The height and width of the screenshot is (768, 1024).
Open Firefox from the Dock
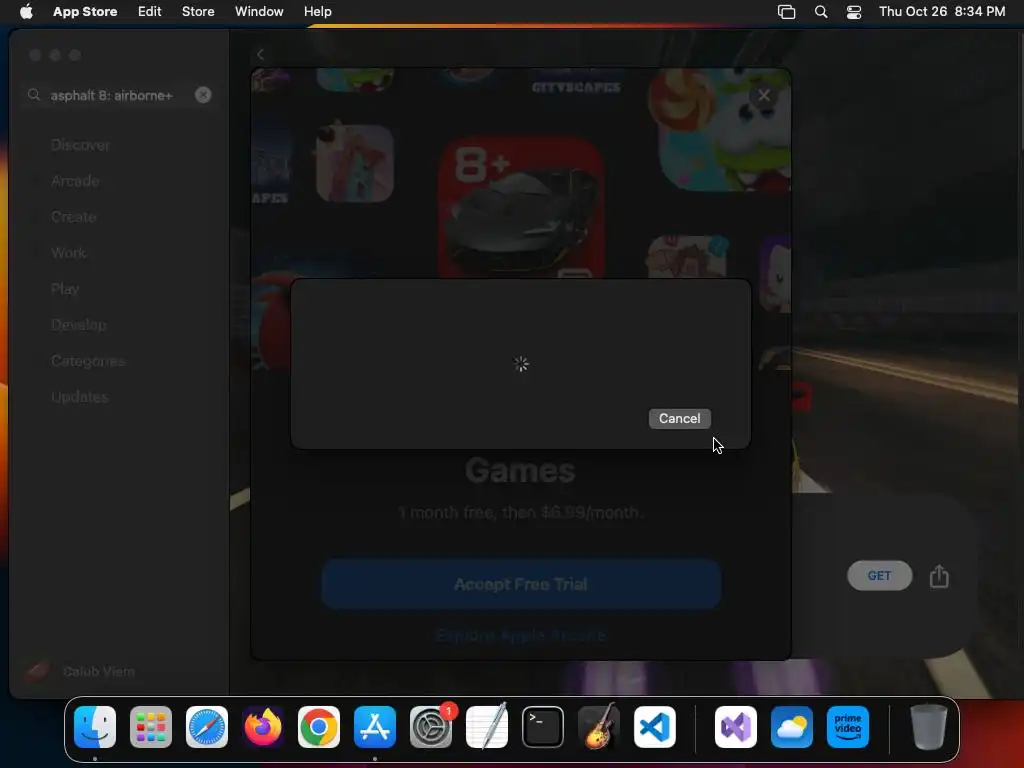pos(263,727)
